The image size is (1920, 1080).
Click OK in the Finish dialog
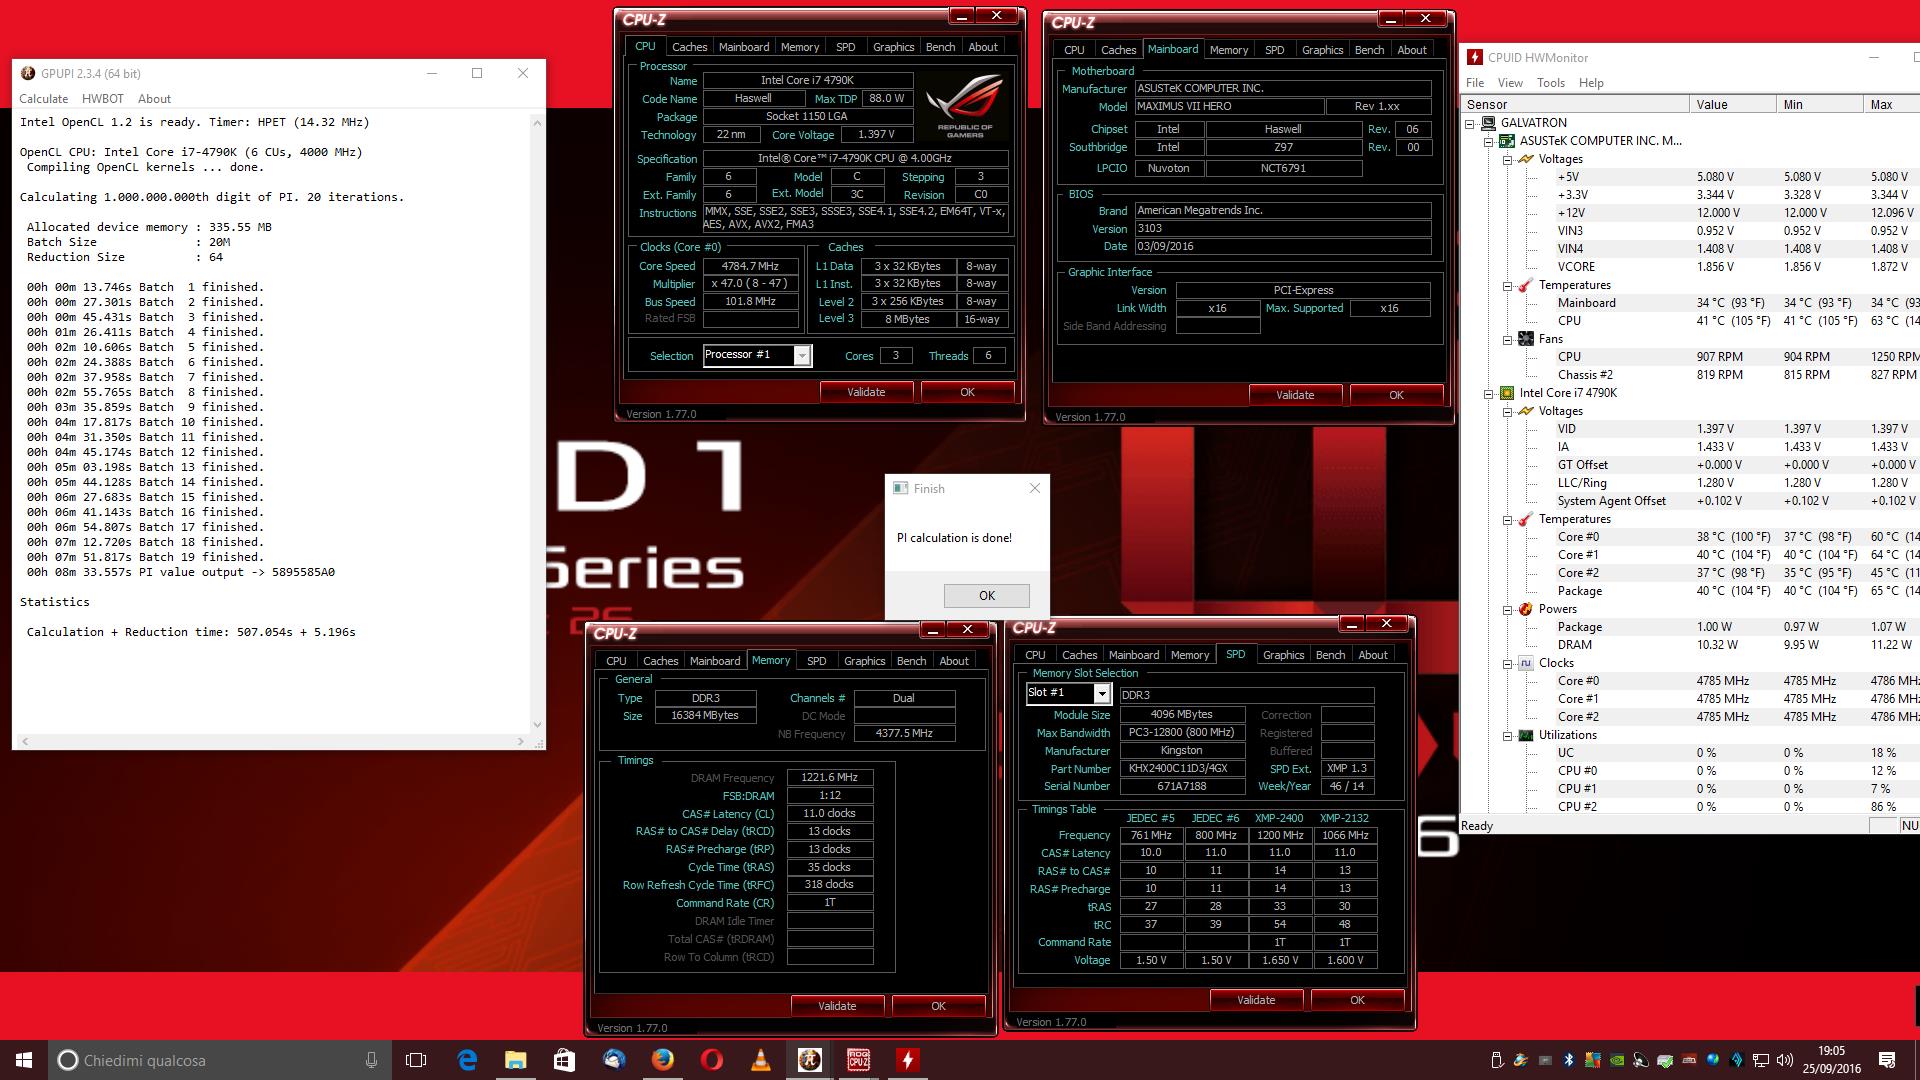pyautogui.click(x=986, y=596)
